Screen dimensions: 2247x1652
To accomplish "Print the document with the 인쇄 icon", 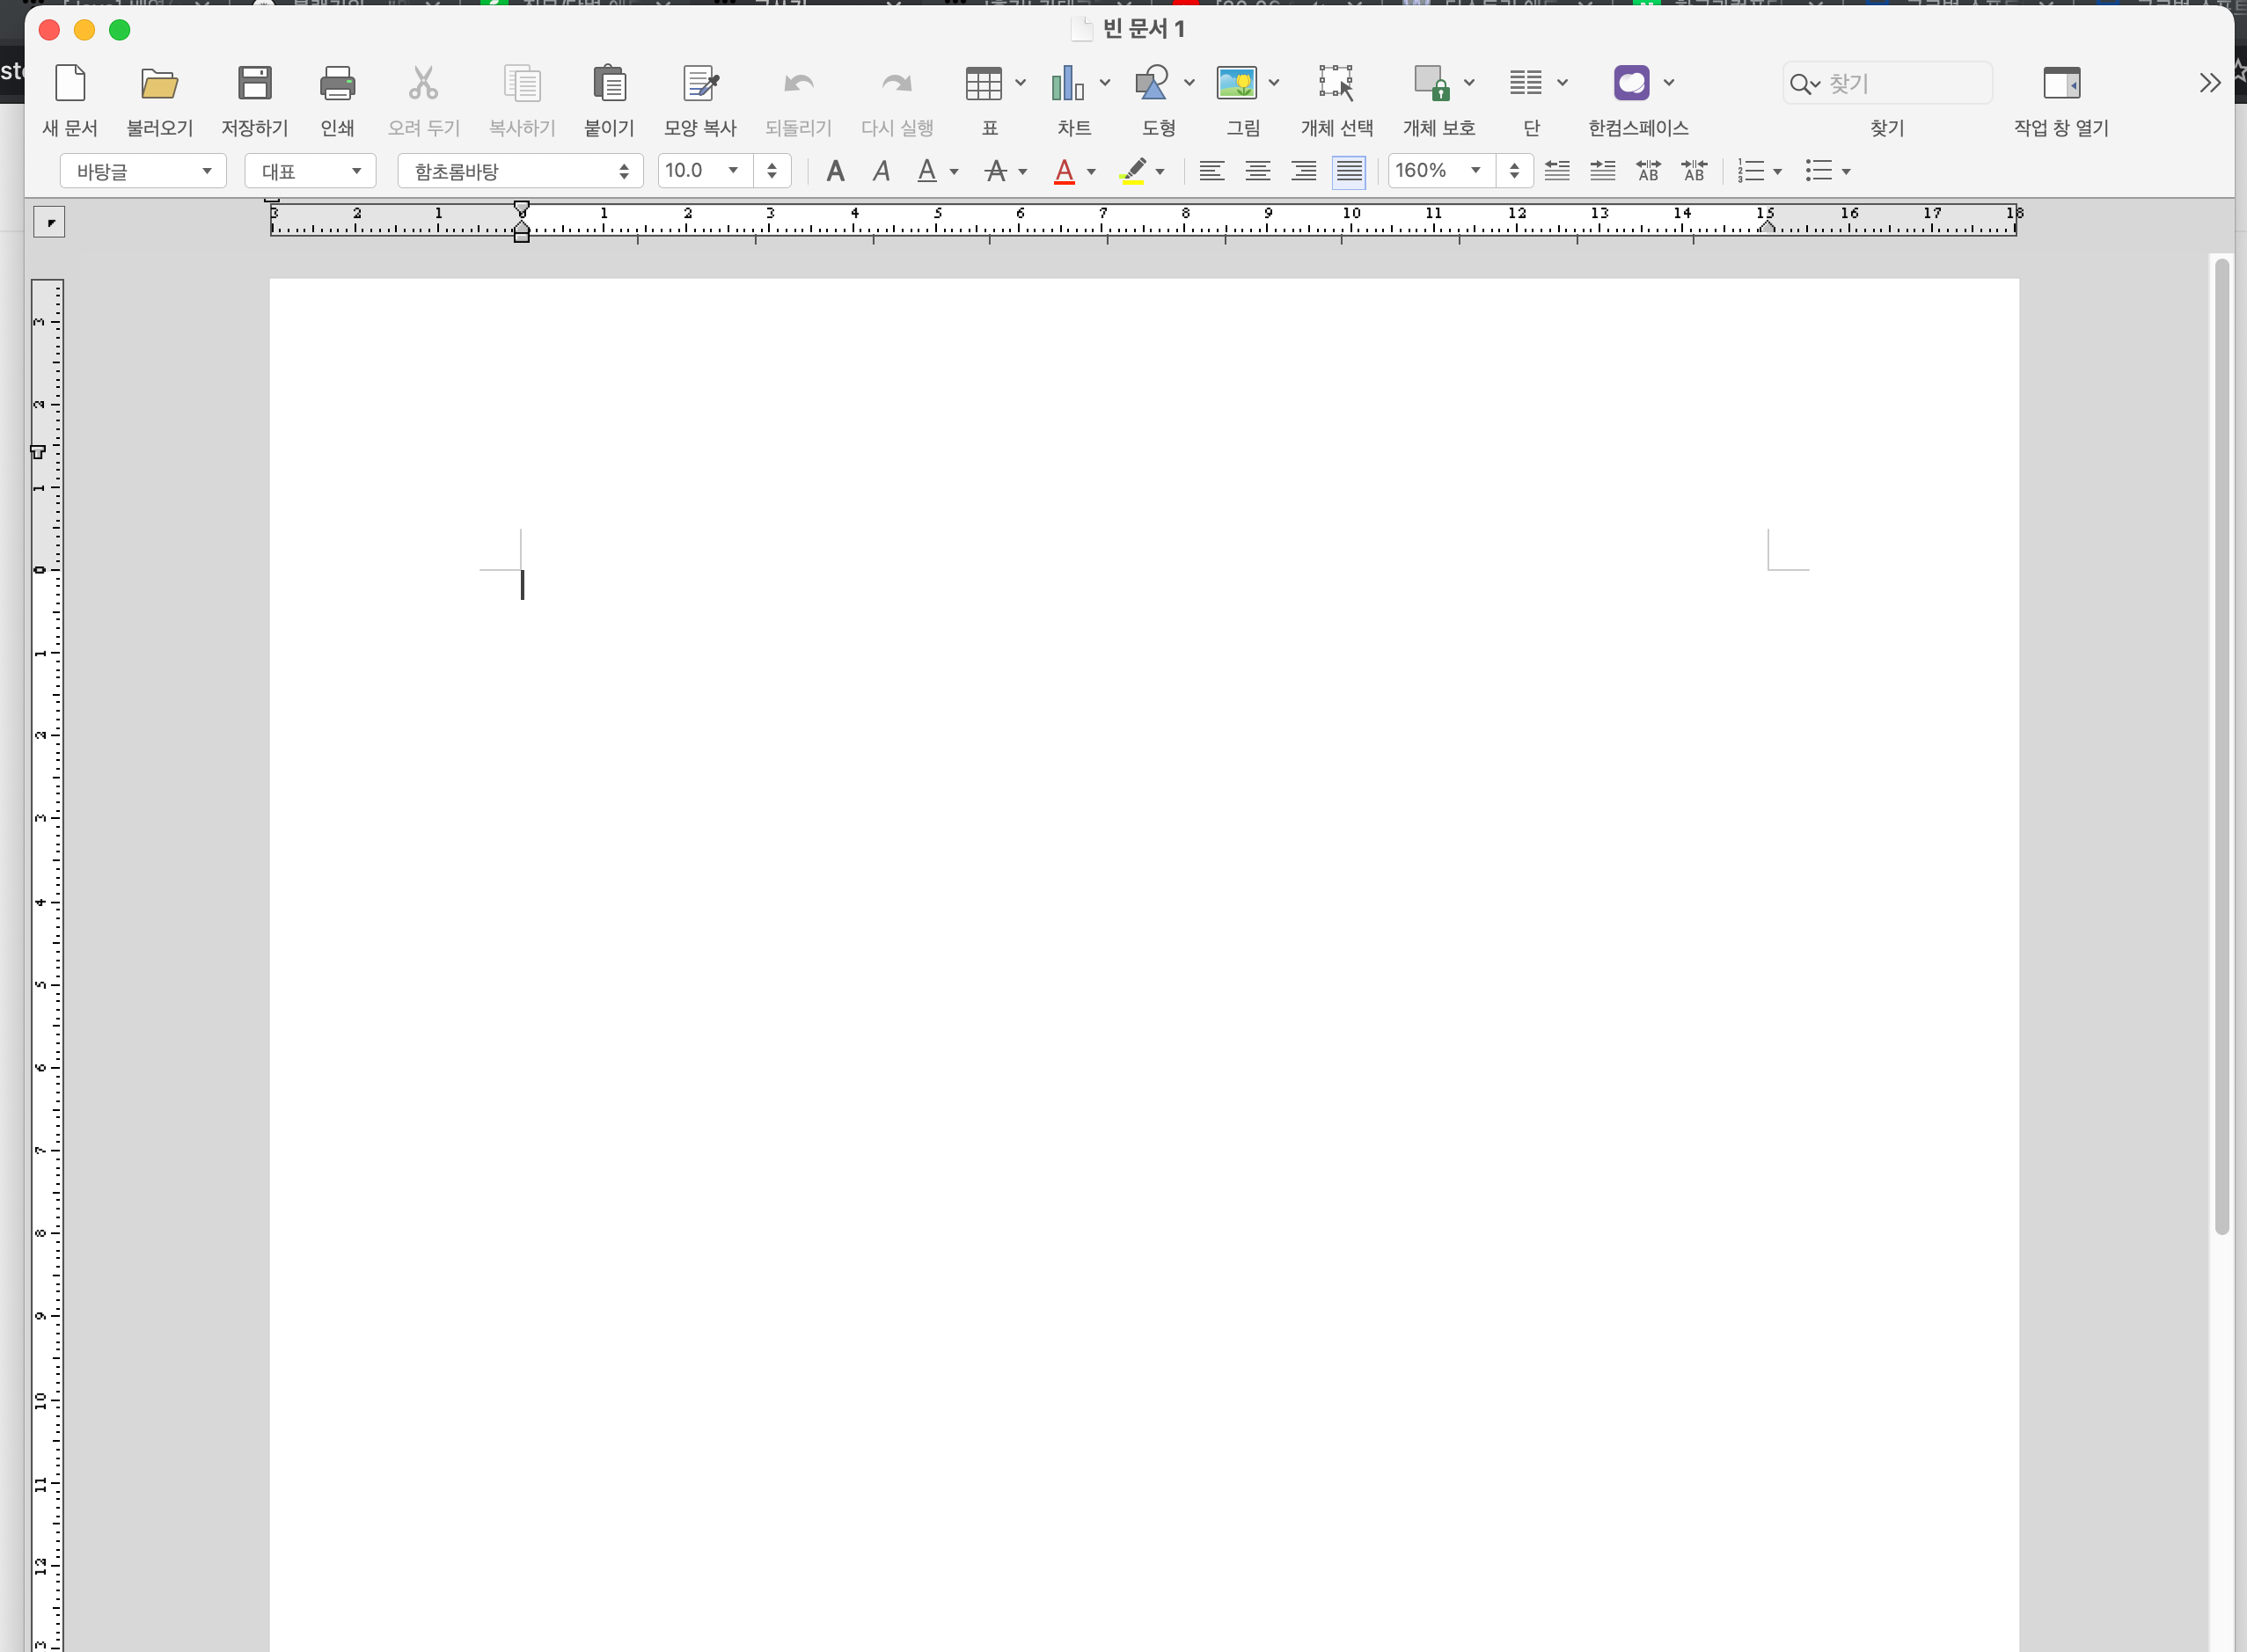I will pos(337,83).
